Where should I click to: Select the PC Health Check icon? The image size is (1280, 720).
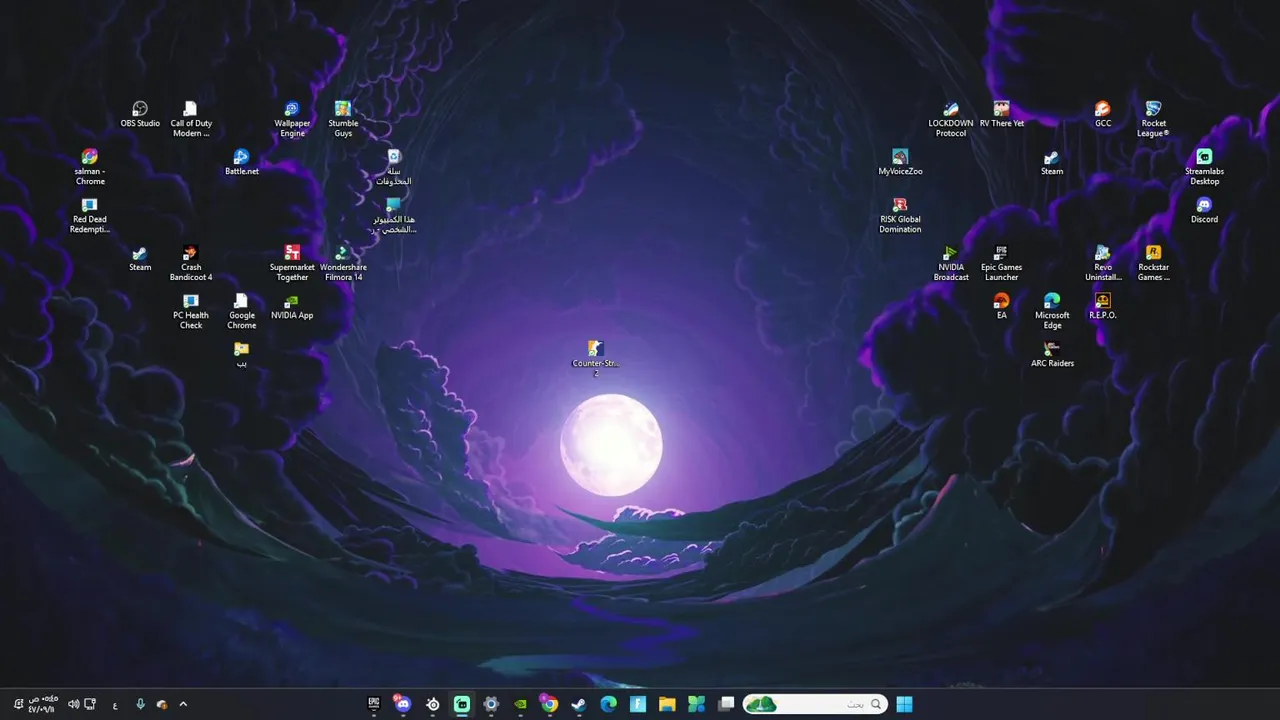[x=191, y=310]
